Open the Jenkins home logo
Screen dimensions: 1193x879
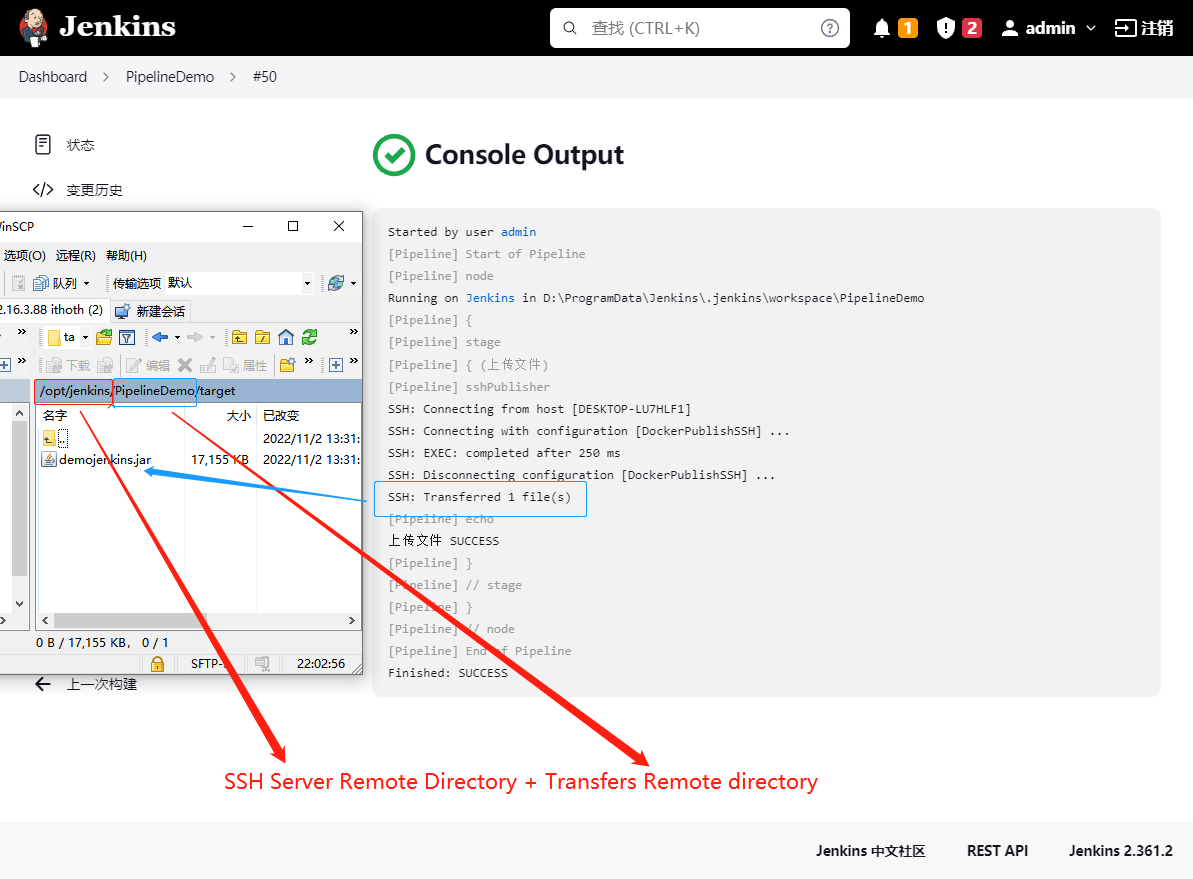(x=97, y=27)
